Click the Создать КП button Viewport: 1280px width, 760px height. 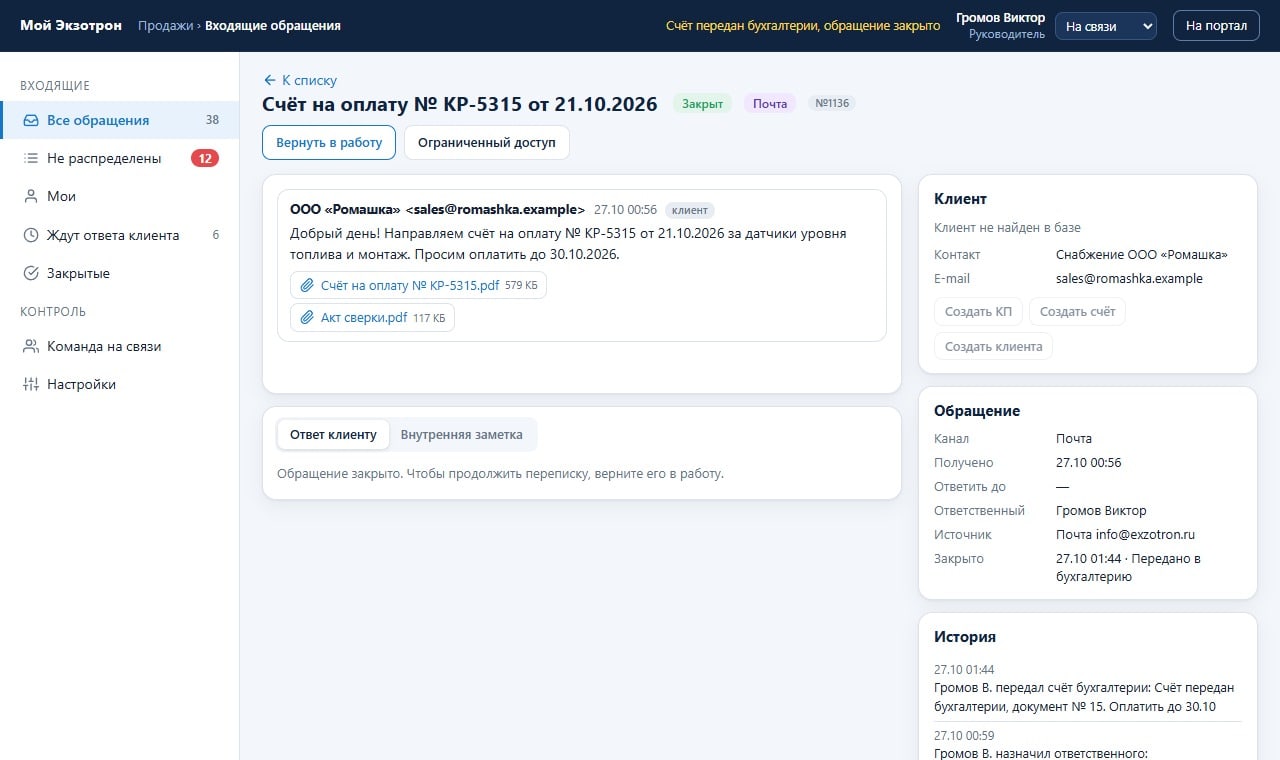(x=978, y=312)
